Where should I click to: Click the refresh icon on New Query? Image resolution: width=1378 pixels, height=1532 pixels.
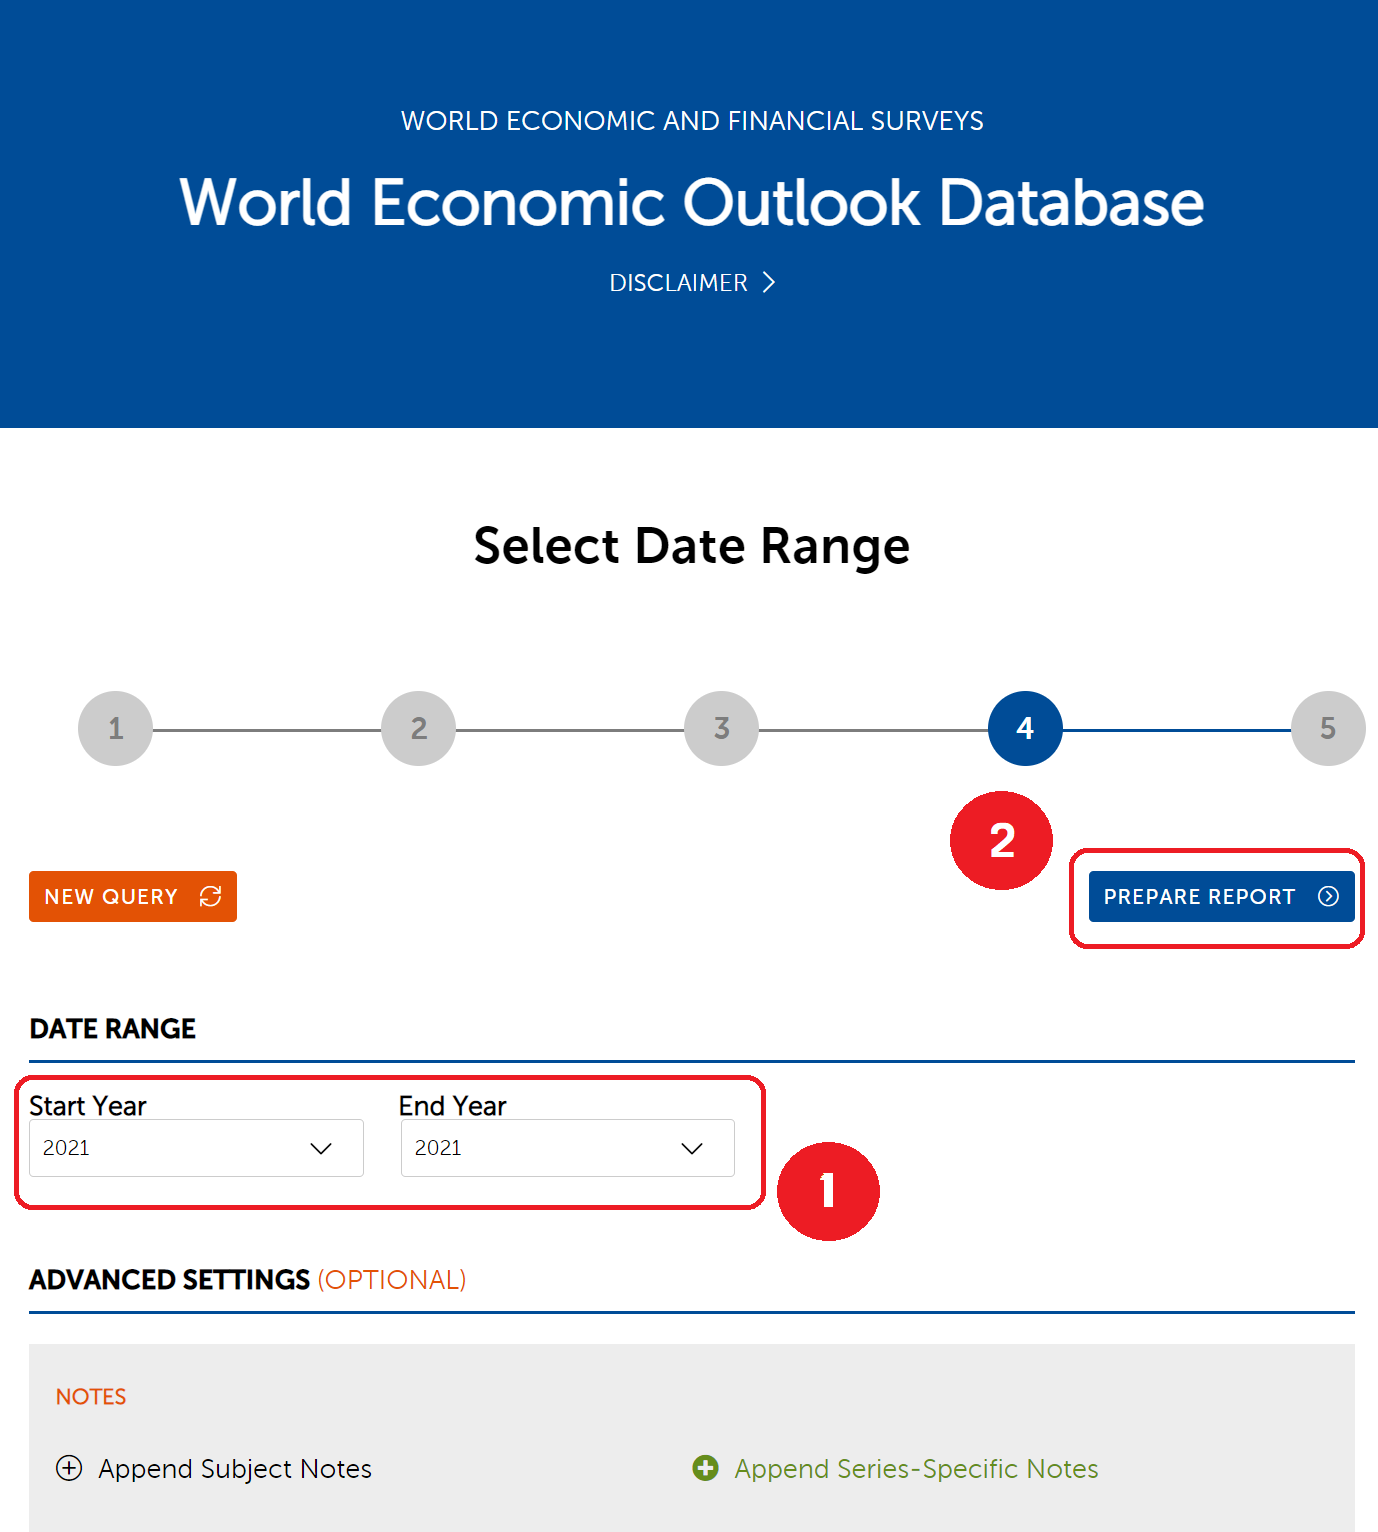[x=210, y=896]
